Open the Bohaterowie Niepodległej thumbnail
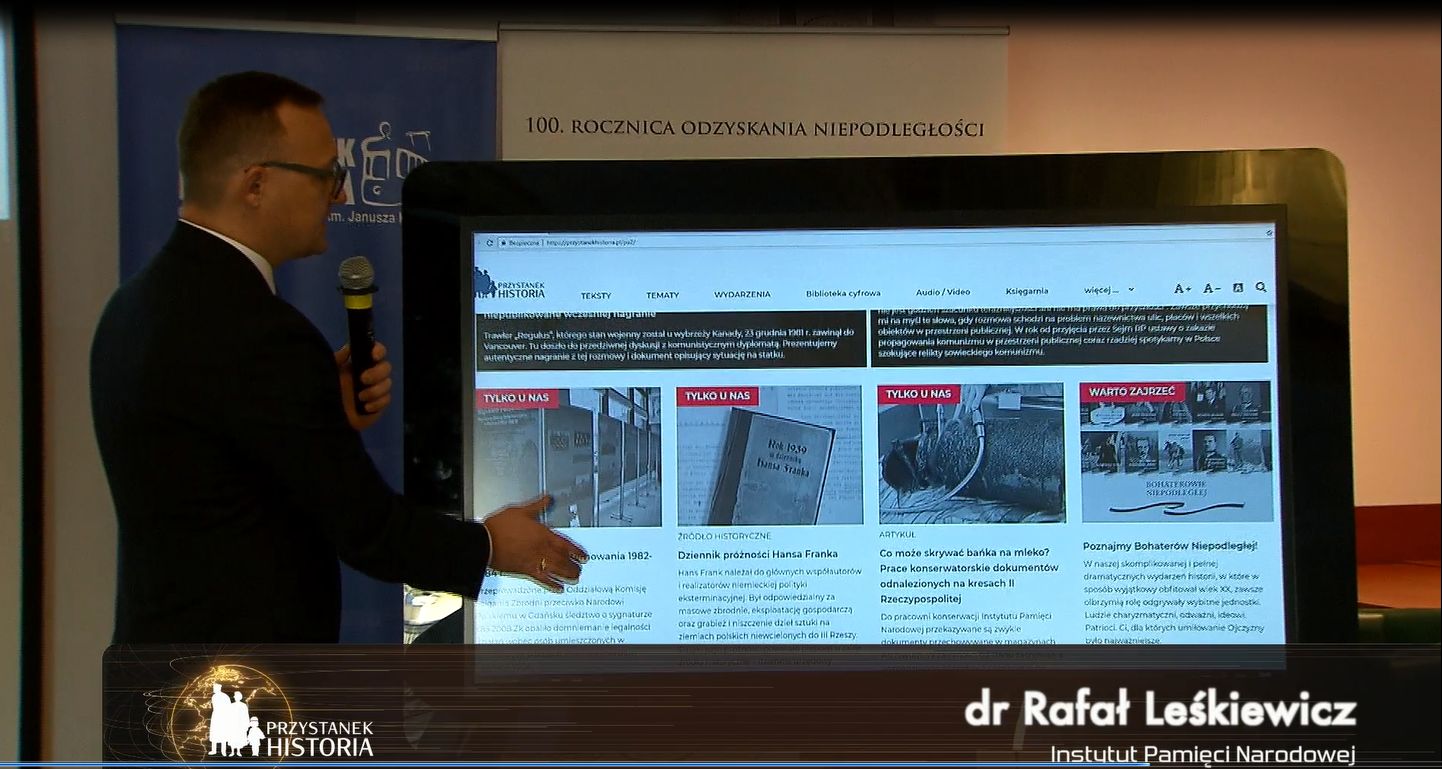Image resolution: width=1442 pixels, height=769 pixels. [x=1176, y=451]
